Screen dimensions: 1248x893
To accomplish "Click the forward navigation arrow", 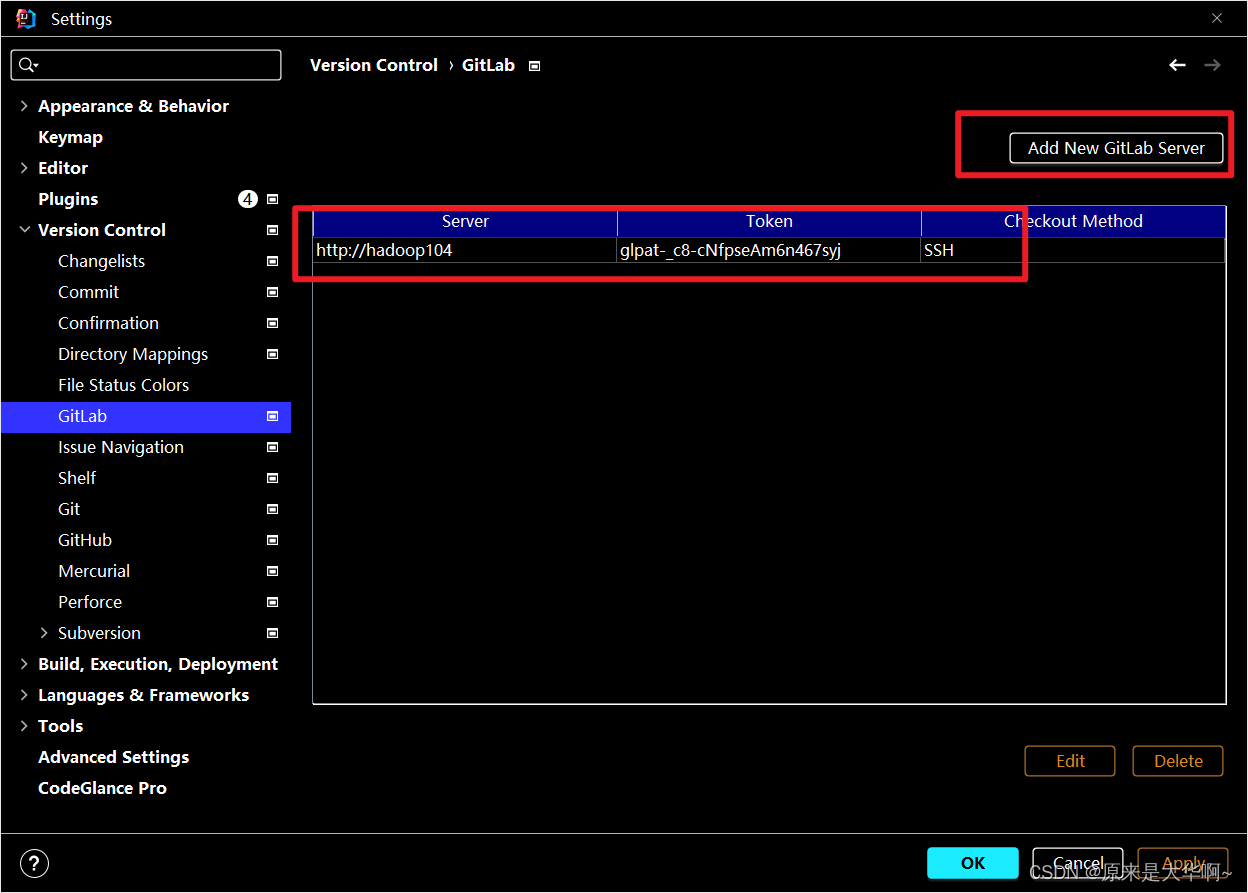I will [1212, 64].
